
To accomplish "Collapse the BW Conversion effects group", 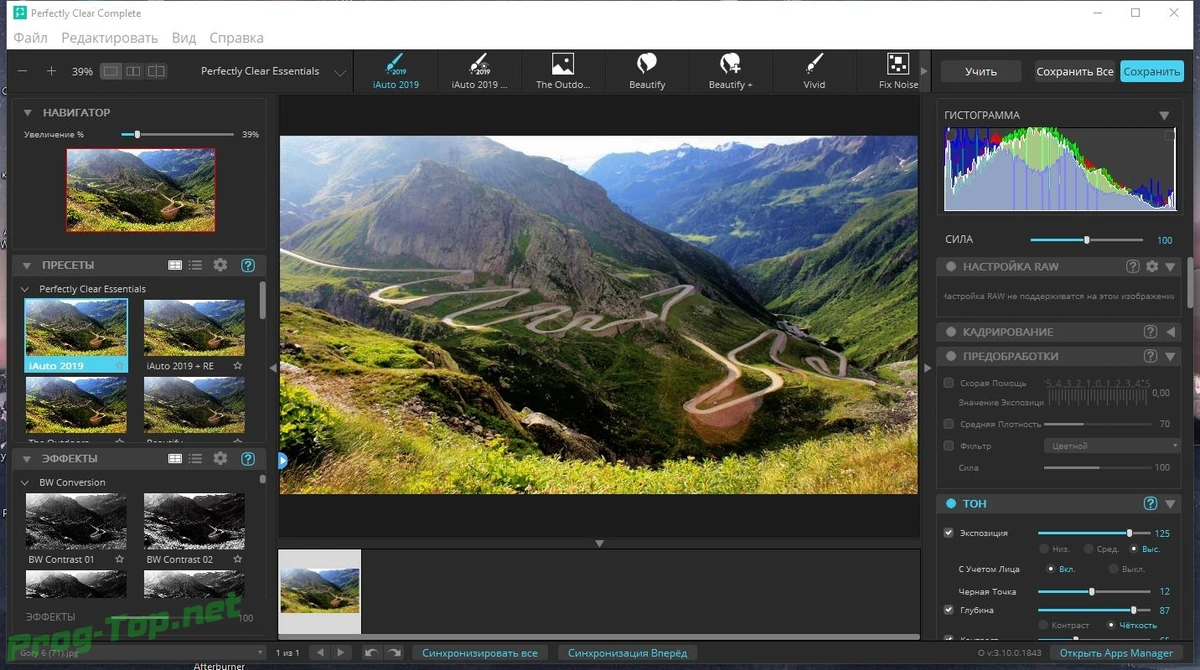I will [26, 482].
